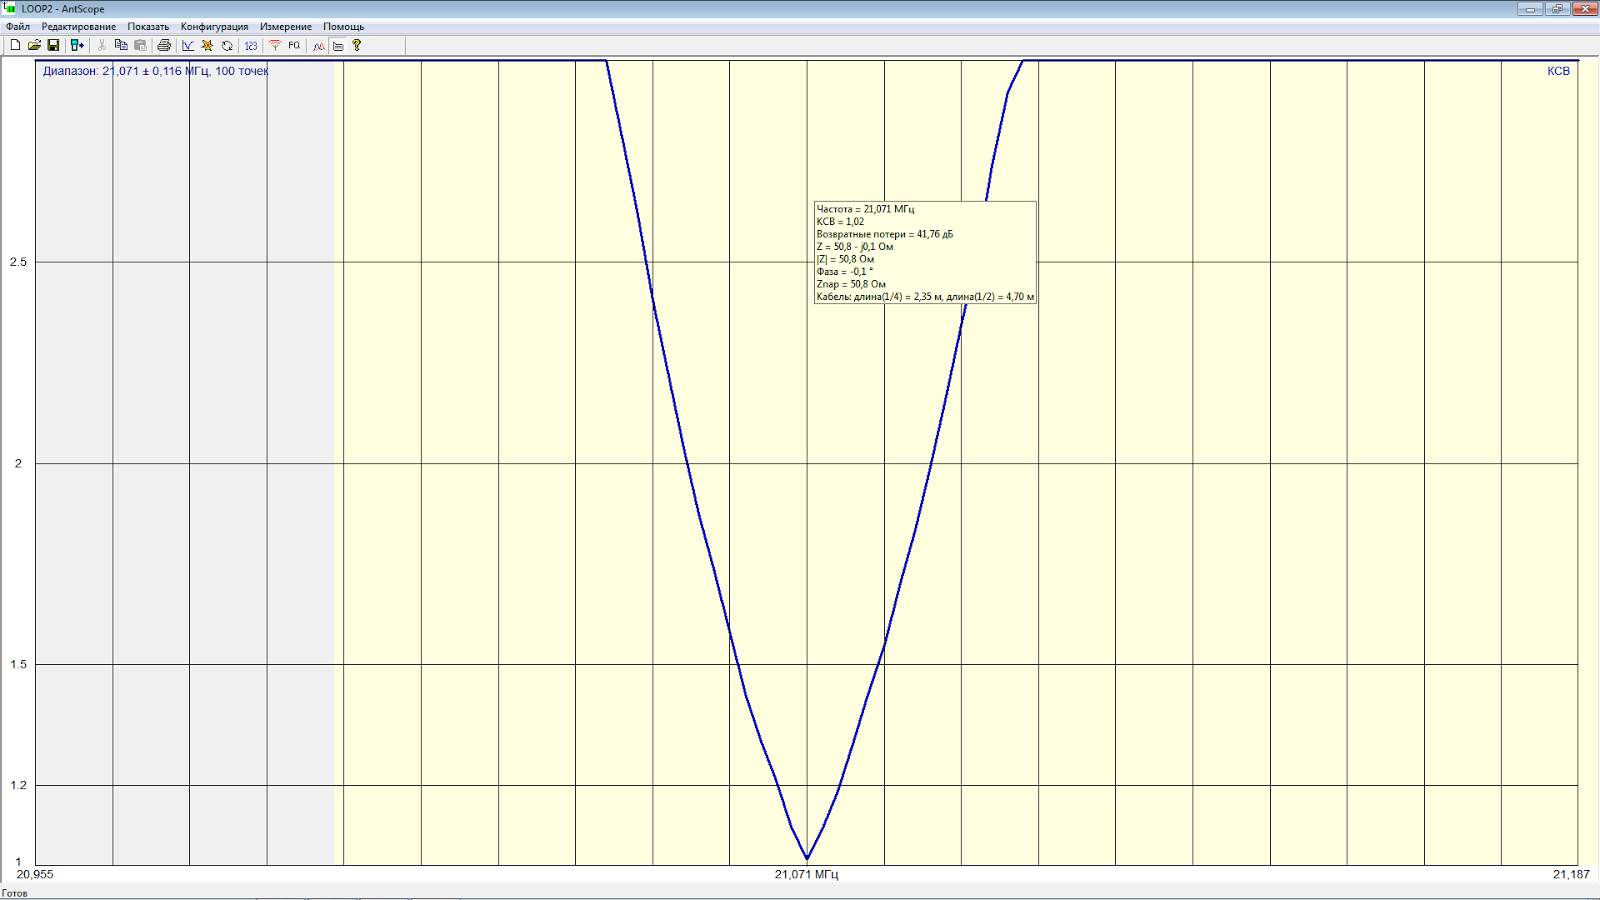Click the Кабель length line in the tooltip
Screen dimensions: 1600x900
point(925,297)
